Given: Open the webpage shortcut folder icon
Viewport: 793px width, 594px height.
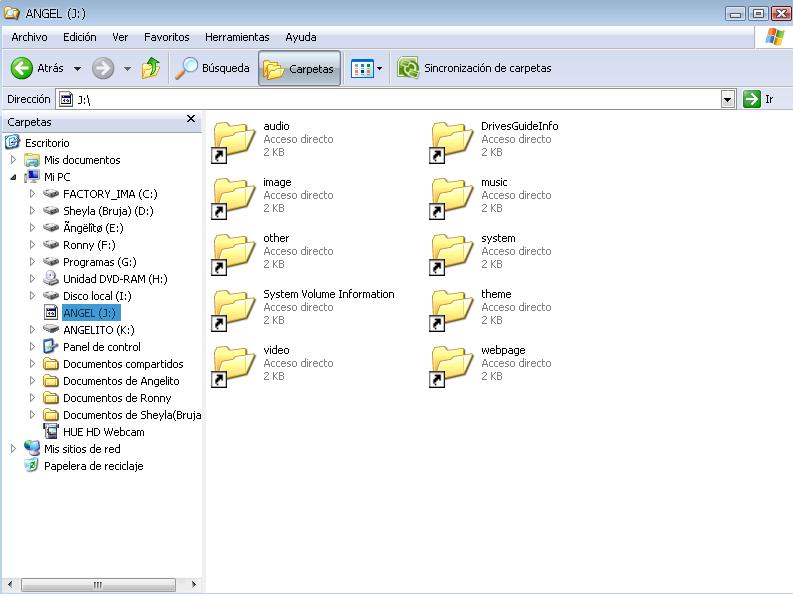Looking at the screenshot, I should pos(451,368).
